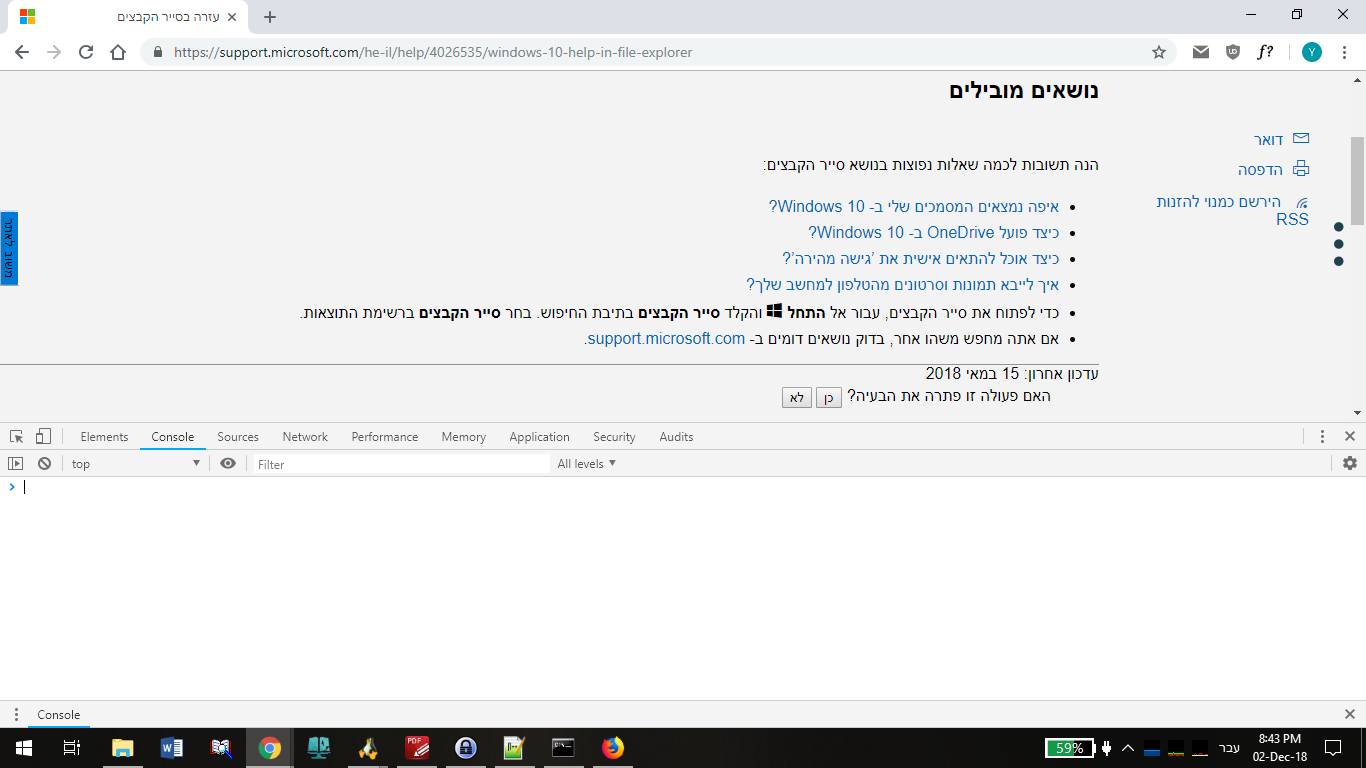Close the bottom Console drawer
Screen dimensions: 1366x768
1349,715
